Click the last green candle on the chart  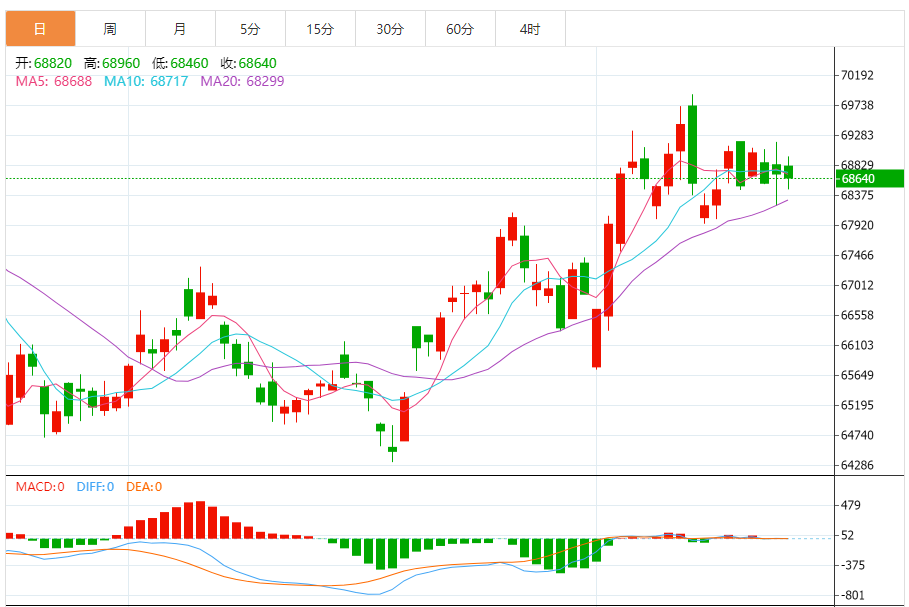pyautogui.click(x=788, y=172)
